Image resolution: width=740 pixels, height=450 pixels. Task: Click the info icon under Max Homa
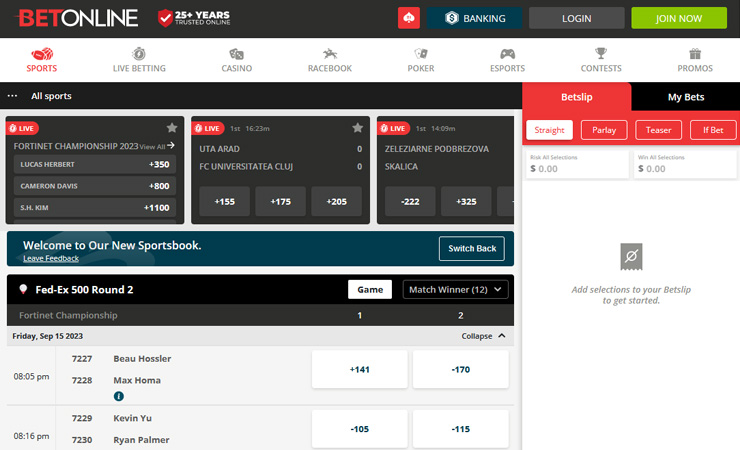pyautogui.click(x=119, y=396)
